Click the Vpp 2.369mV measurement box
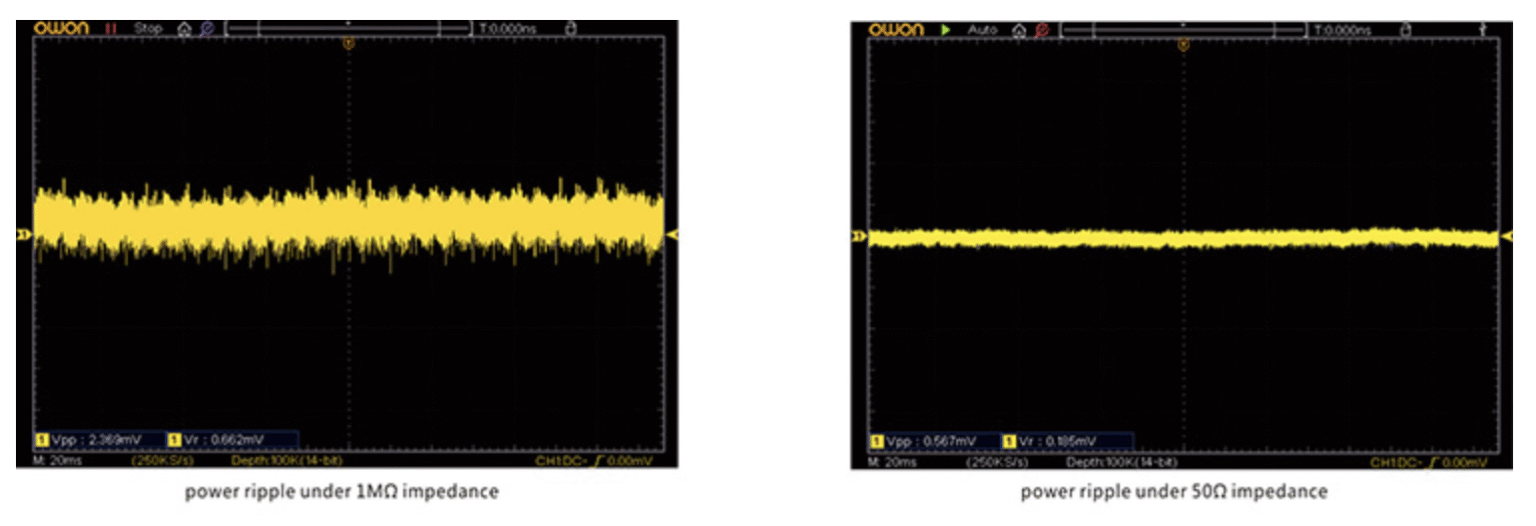Screen dimensions: 1536x526 tap(98, 439)
